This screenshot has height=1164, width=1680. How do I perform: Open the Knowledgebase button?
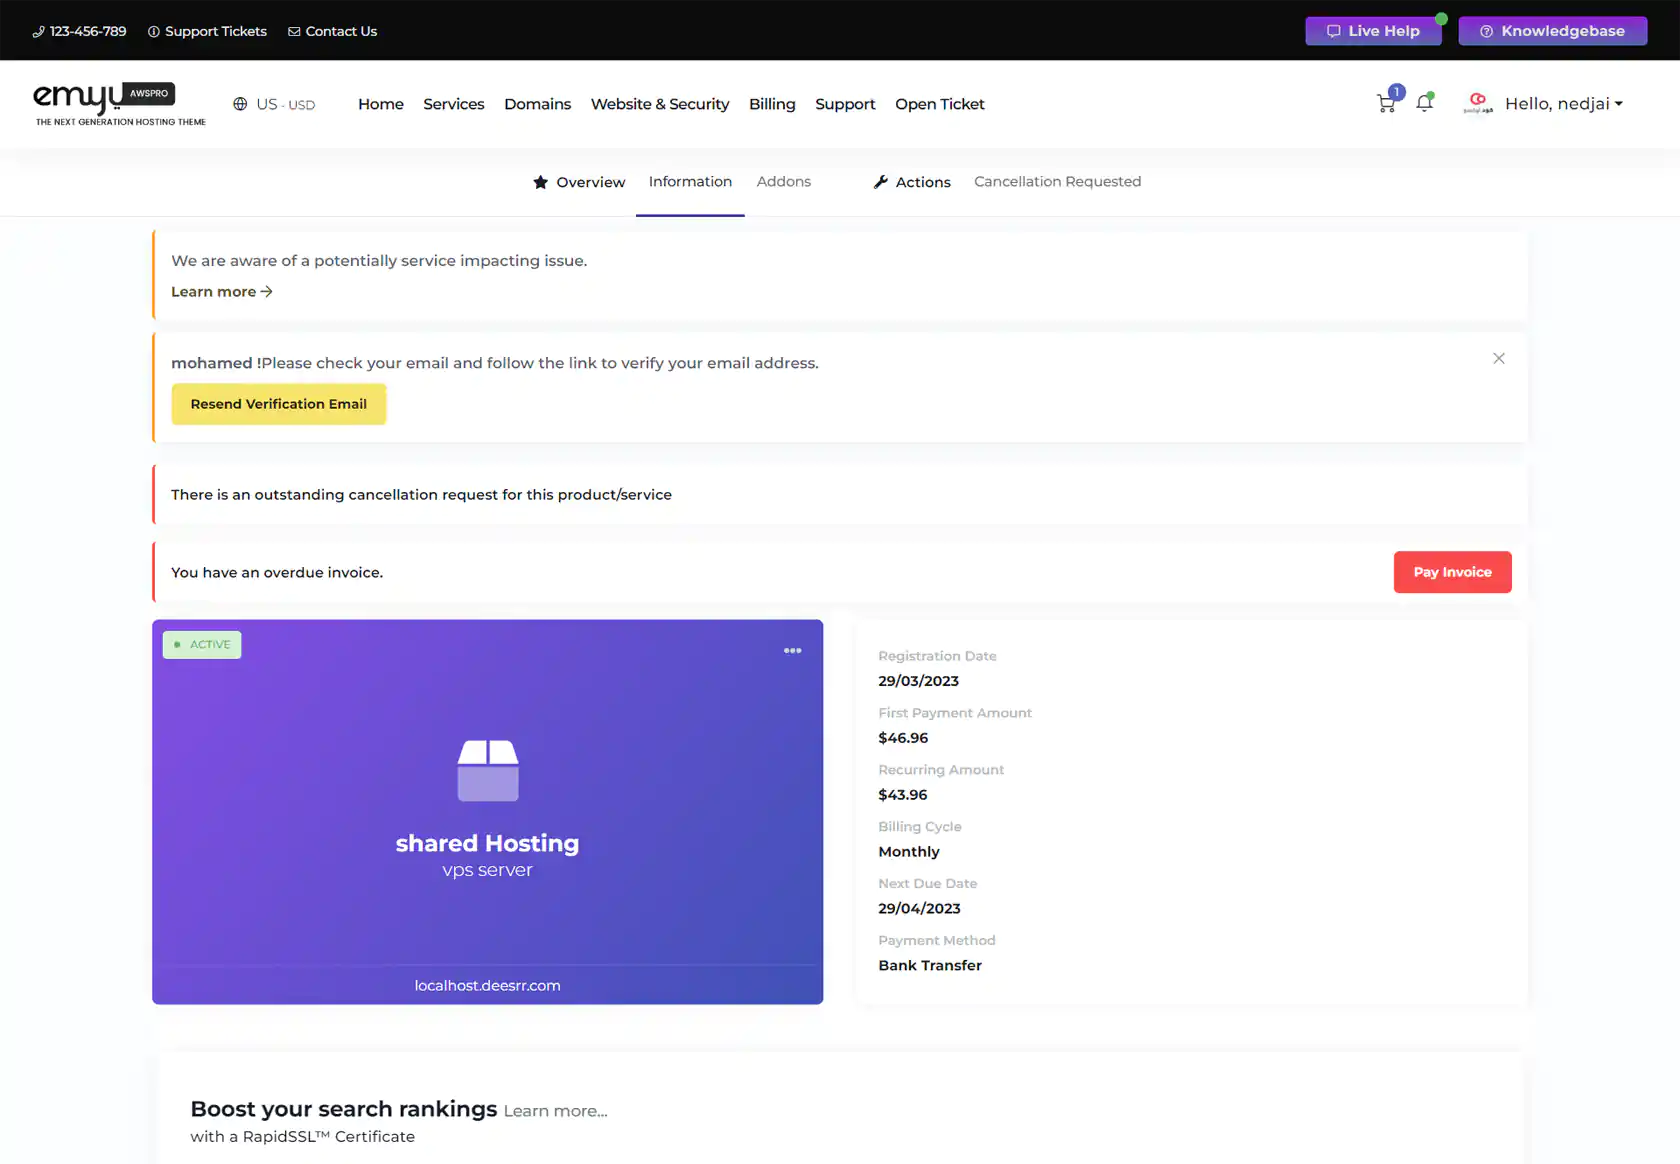[x=1553, y=31]
